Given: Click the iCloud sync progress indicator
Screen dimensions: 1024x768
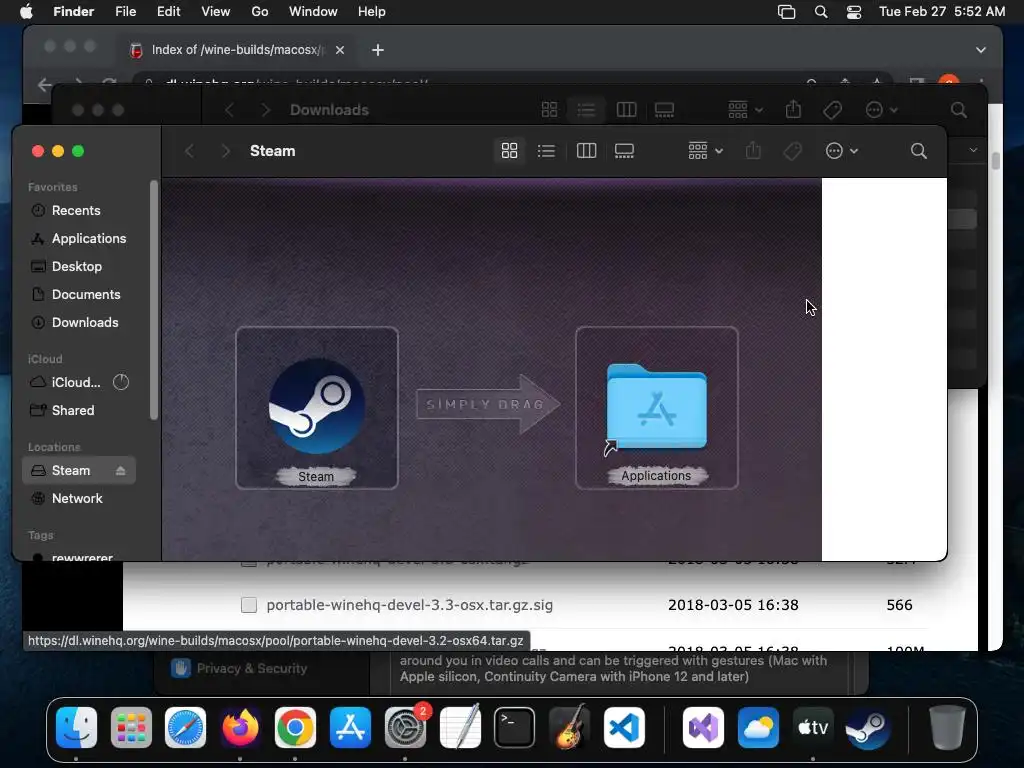Looking at the screenshot, I should [121, 382].
